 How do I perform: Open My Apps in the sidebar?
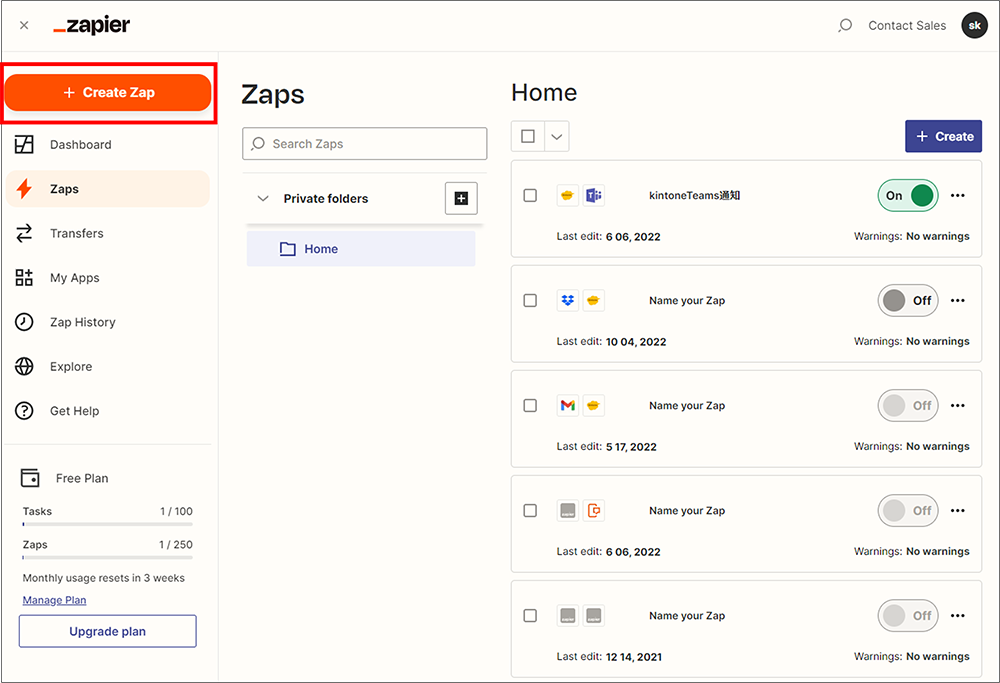tap(108, 277)
